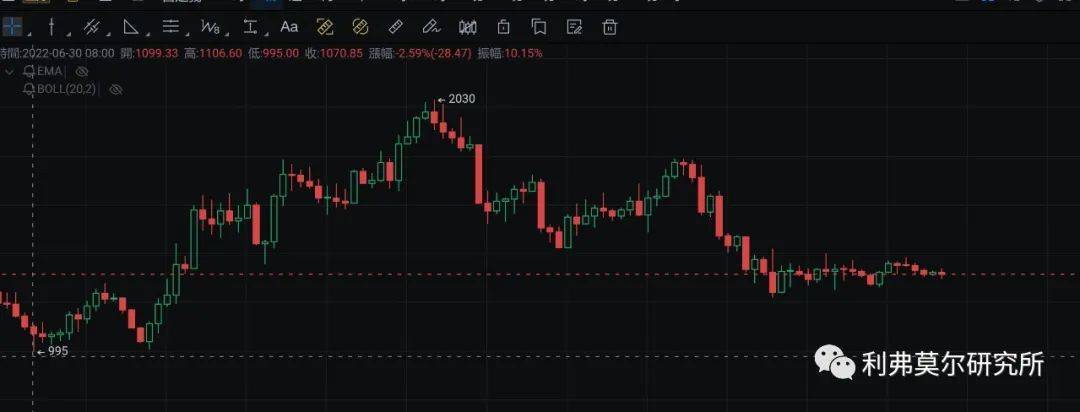
Task: Collapse the indicator list chevron
Action: point(9,71)
